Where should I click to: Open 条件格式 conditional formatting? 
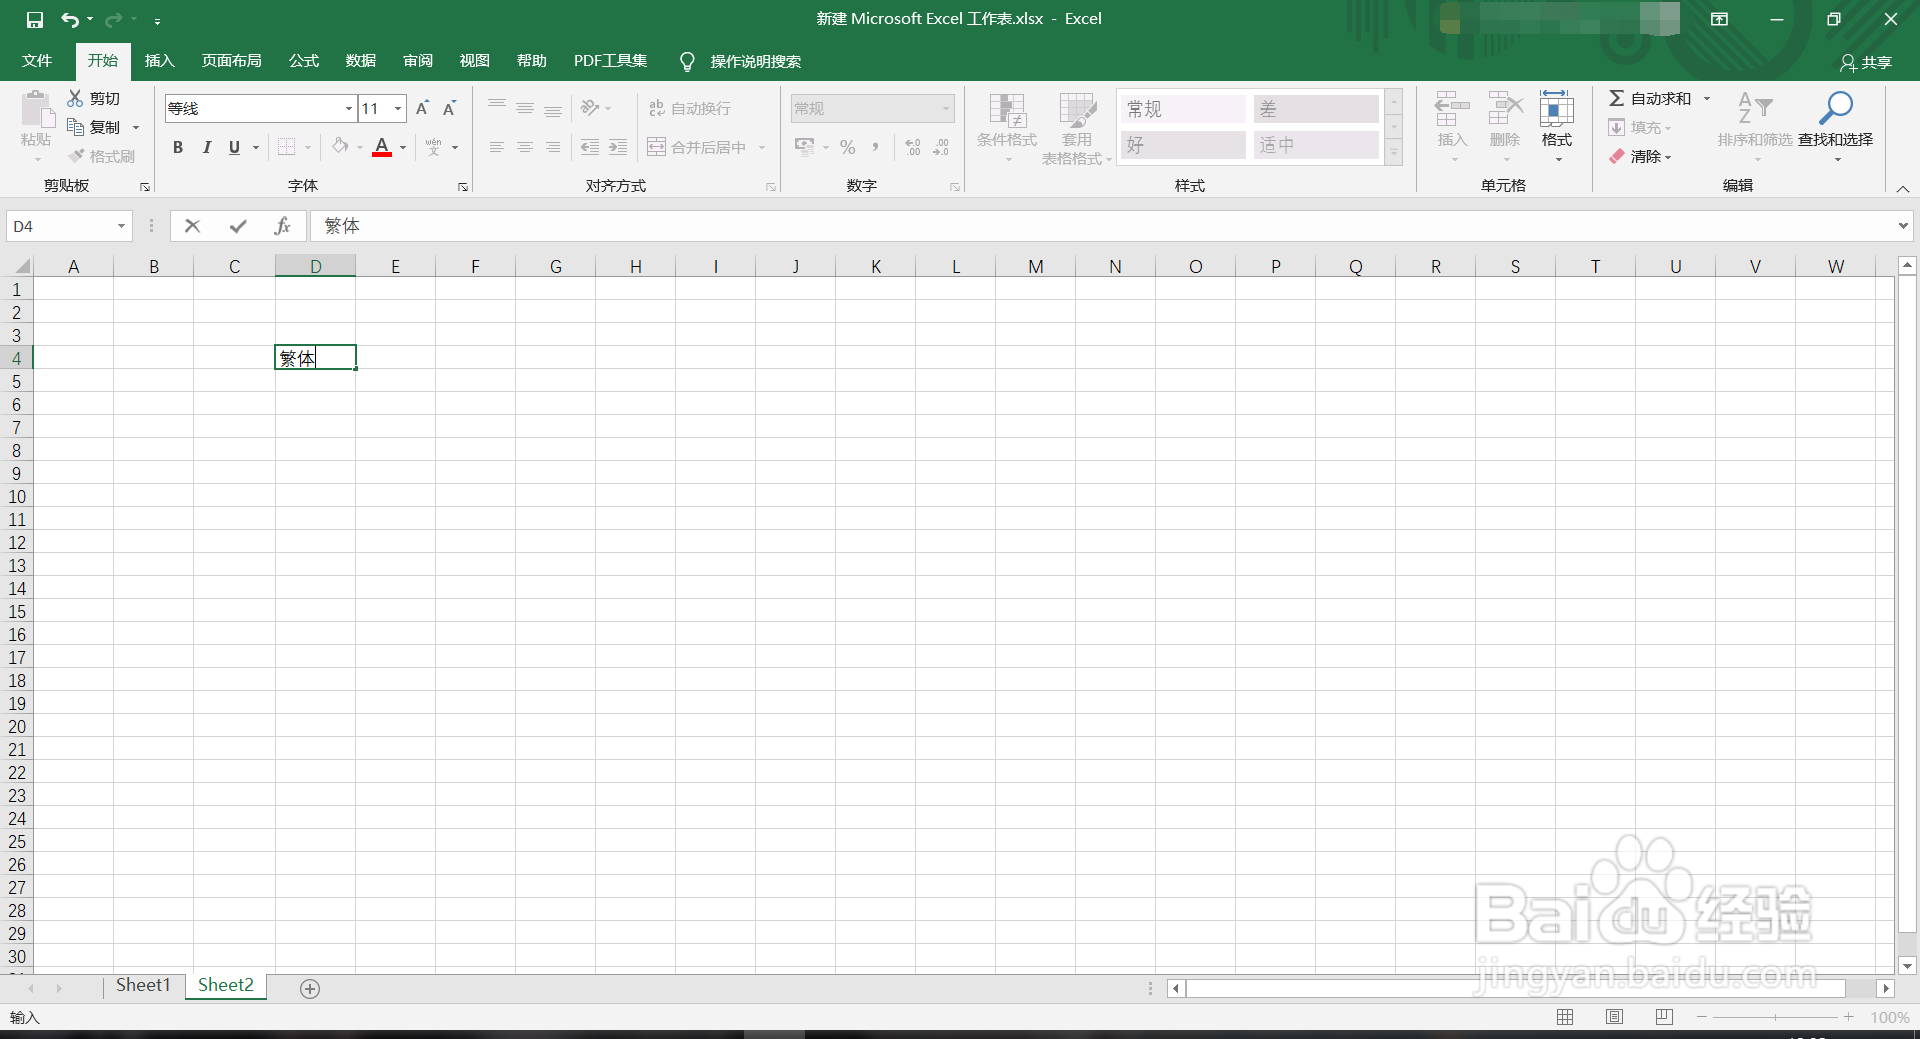coord(1007,128)
